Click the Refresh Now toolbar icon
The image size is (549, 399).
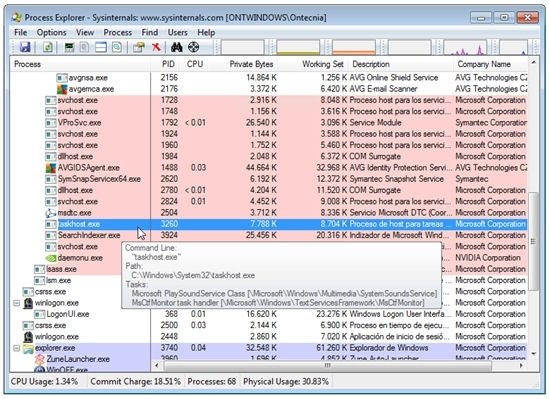click(48, 47)
